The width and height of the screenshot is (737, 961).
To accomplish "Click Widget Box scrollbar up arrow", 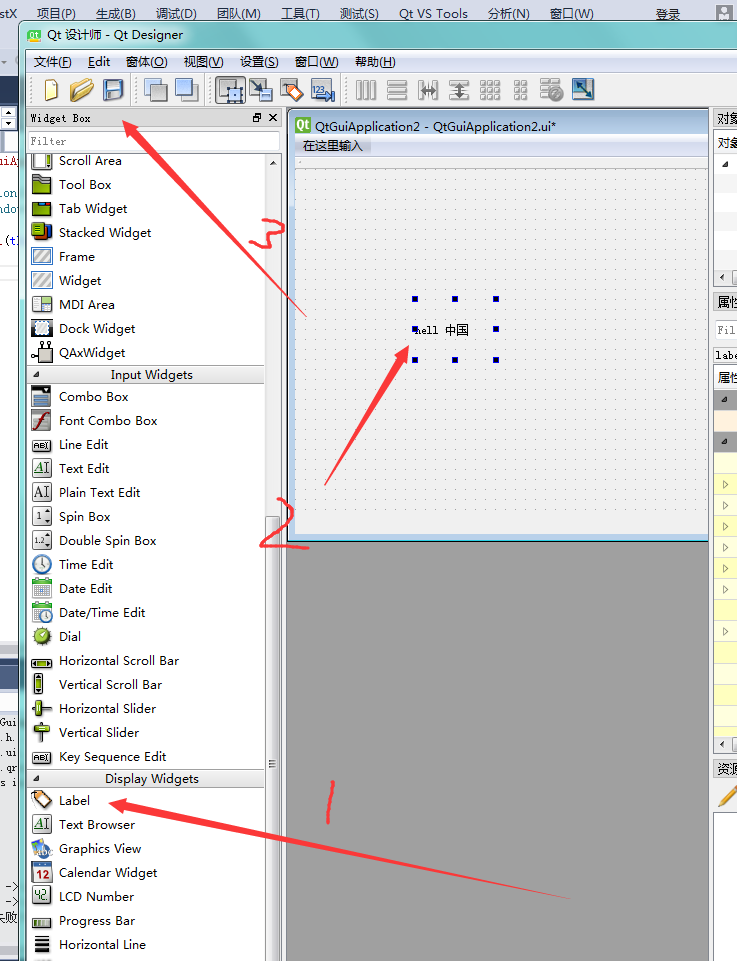I will [x=273, y=162].
